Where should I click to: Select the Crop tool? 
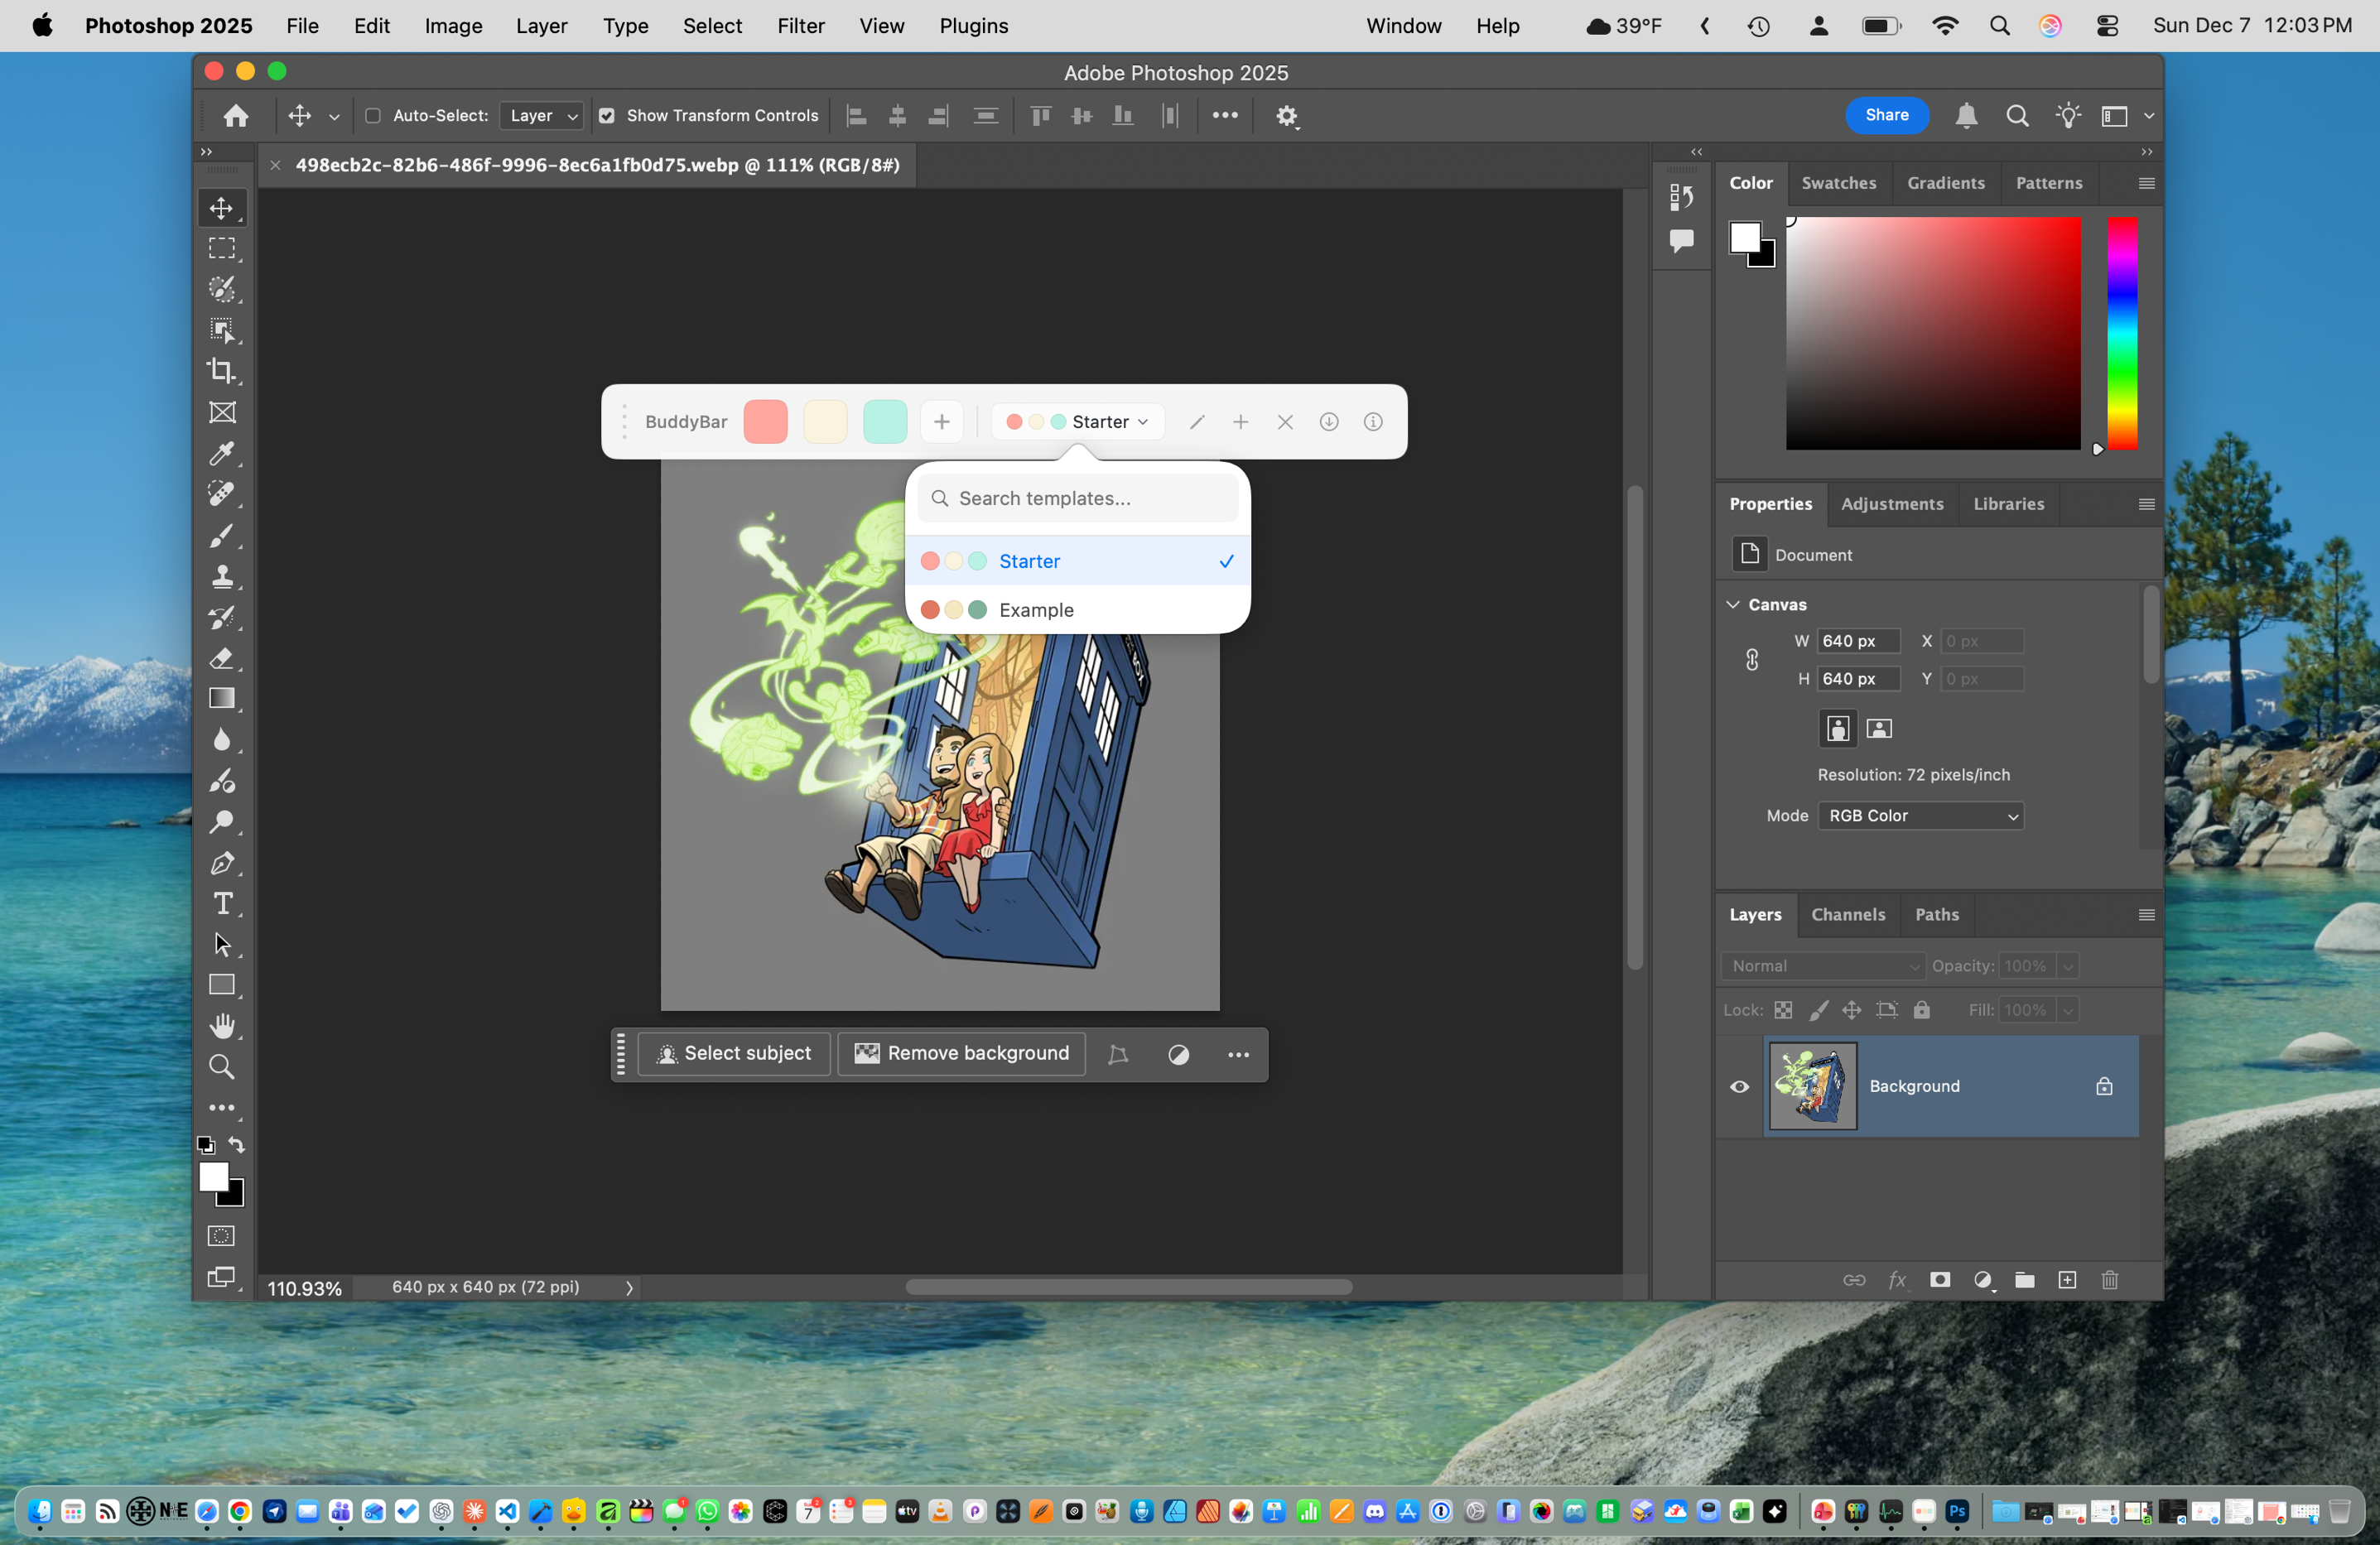[x=222, y=371]
